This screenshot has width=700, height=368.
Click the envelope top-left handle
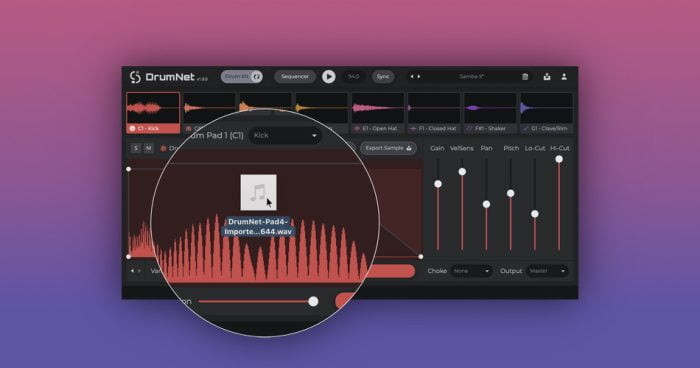pyautogui.click(x=129, y=169)
